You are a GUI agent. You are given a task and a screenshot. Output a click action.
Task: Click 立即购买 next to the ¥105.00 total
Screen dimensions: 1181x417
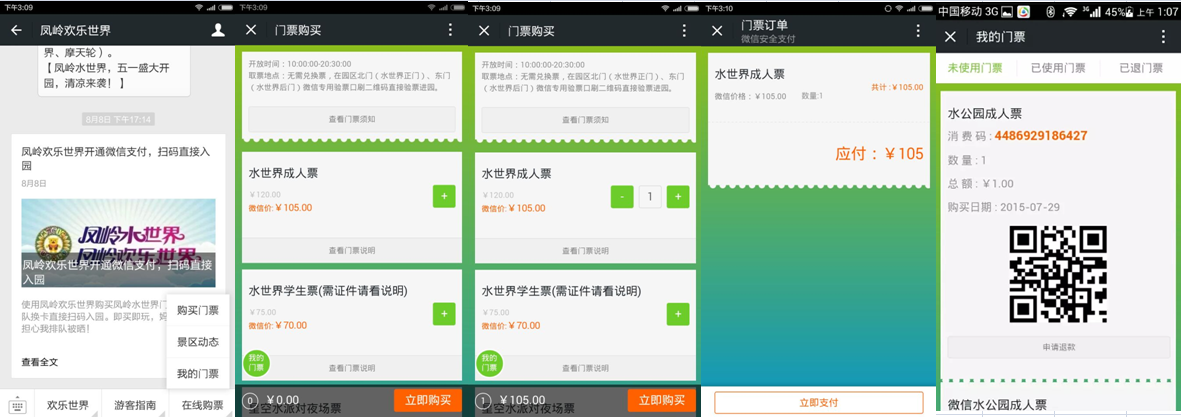(x=661, y=400)
